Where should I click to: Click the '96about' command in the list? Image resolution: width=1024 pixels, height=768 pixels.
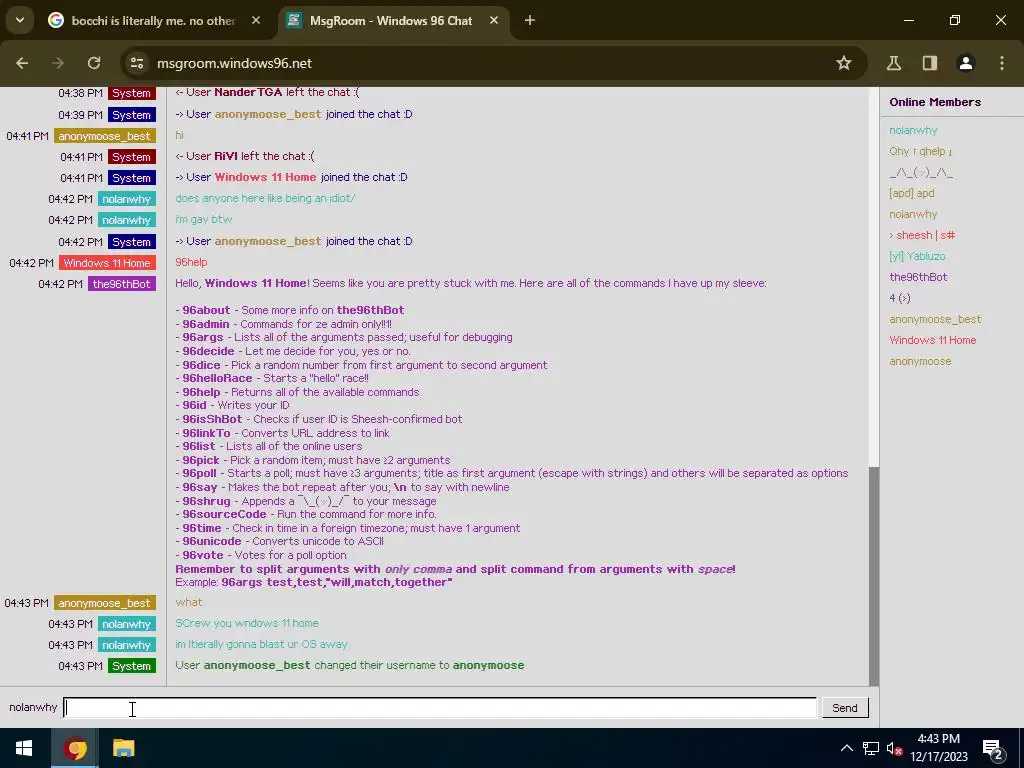tap(206, 310)
